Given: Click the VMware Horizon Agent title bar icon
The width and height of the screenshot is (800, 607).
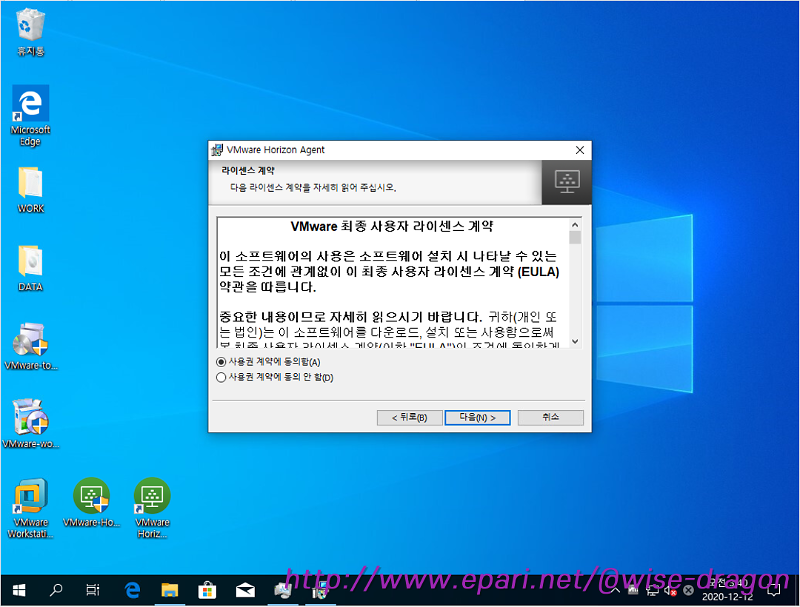Looking at the screenshot, I should [217, 150].
